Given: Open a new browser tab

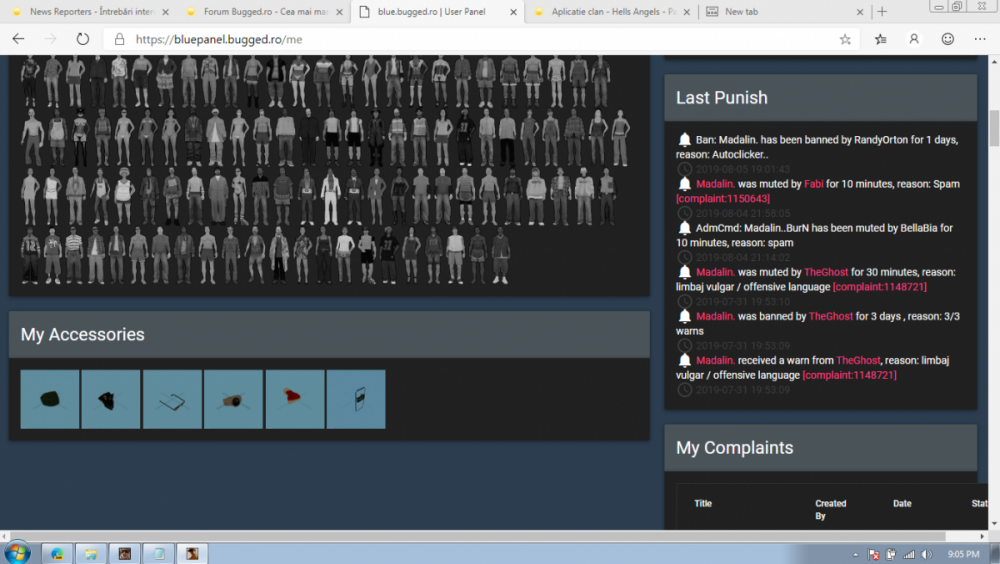Looking at the screenshot, I should click(881, 12).
